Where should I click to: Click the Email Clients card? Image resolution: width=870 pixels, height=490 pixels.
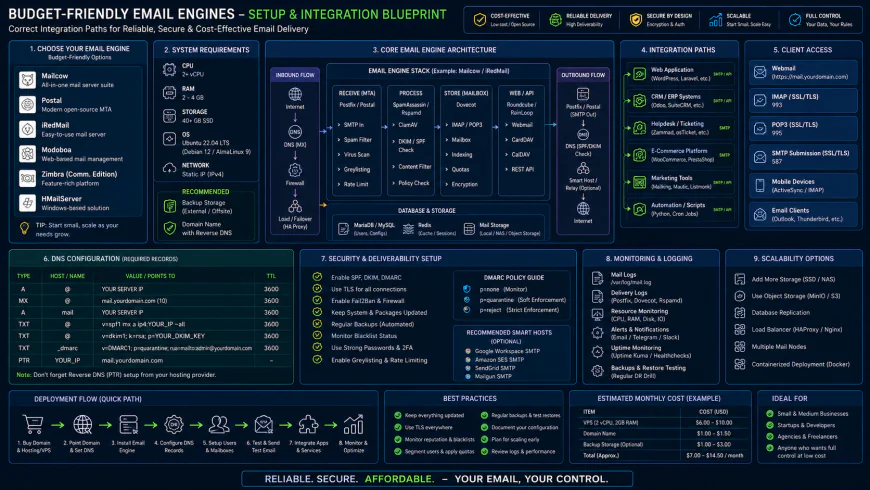click(803, 214)
